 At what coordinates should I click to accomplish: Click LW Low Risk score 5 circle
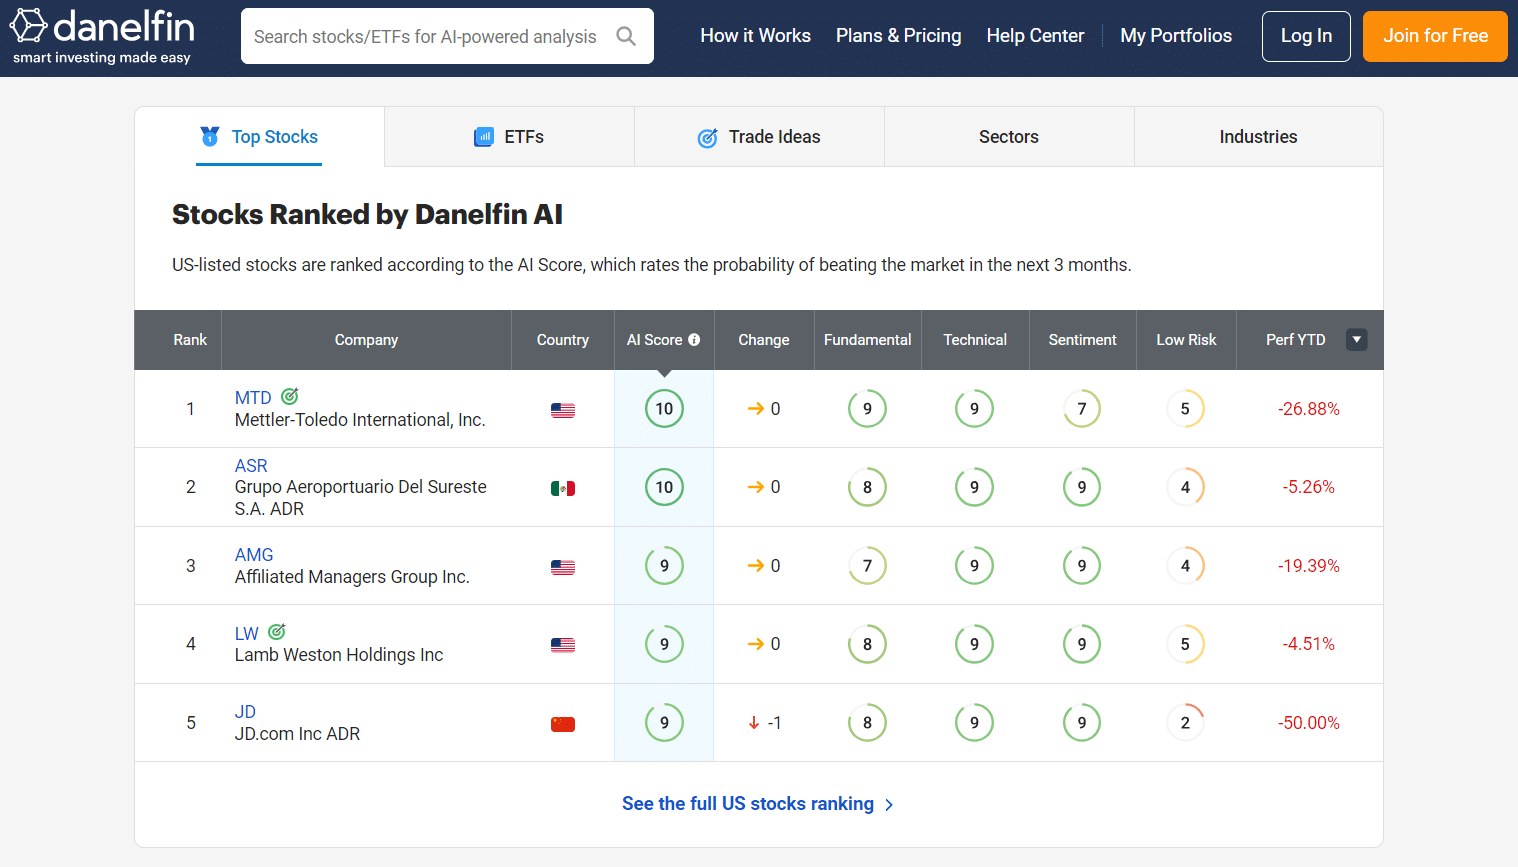tap(1185, 644)
